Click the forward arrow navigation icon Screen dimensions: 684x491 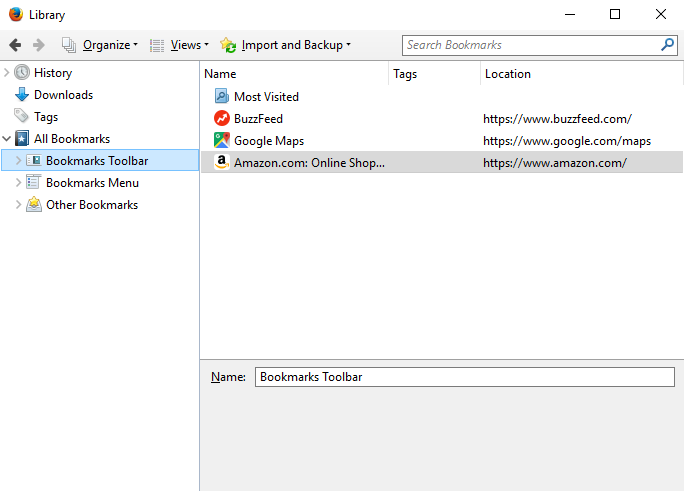(39, 45)
